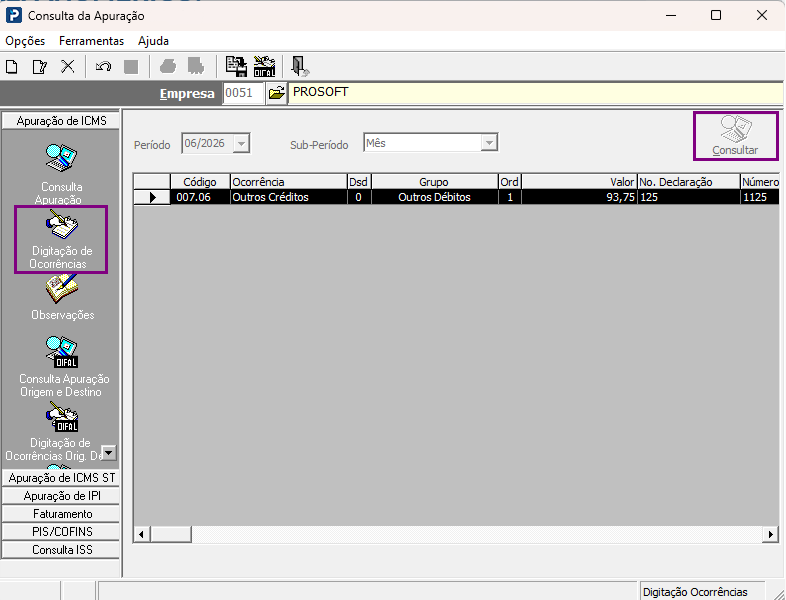Click the PROSOFT company name field
Image resolution: width=786 pixels, height=600 pixels.
(535, 93)
